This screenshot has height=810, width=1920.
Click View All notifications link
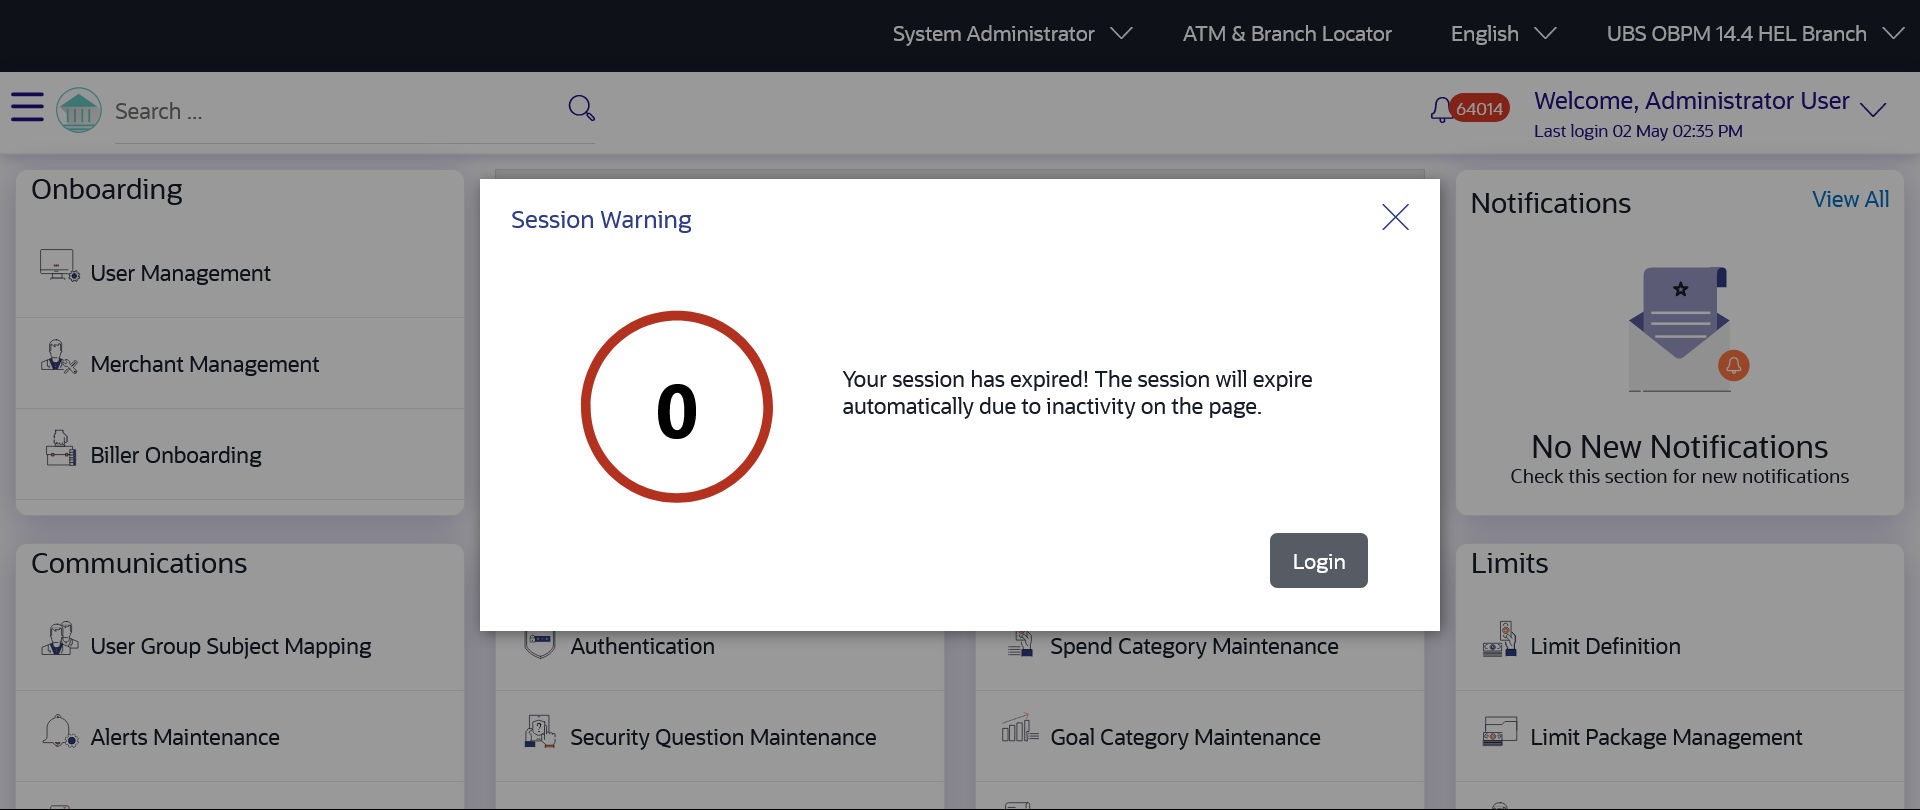click(x=1850, y=200)
